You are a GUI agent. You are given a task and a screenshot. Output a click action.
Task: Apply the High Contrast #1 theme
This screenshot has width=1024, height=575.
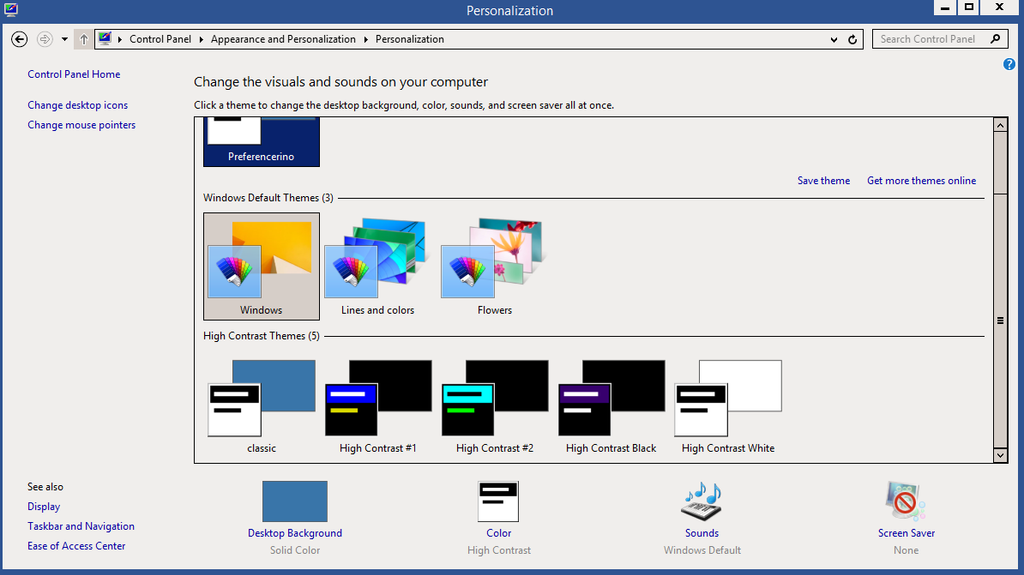[377, 406]
